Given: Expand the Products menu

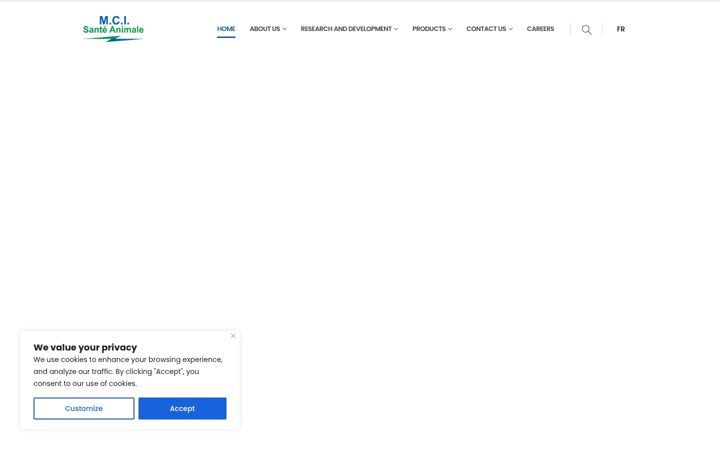Looking at the screenshot, I should (432, 28).
